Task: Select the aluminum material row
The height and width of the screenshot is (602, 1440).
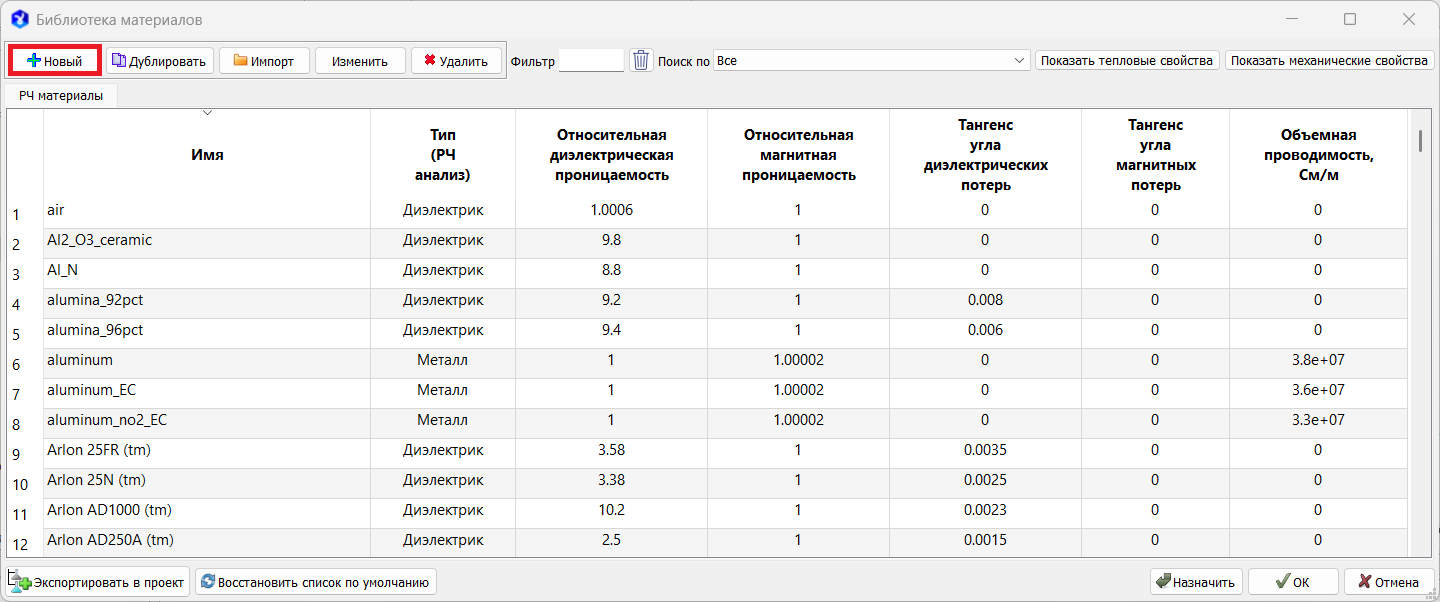Action: pos(80,360)
